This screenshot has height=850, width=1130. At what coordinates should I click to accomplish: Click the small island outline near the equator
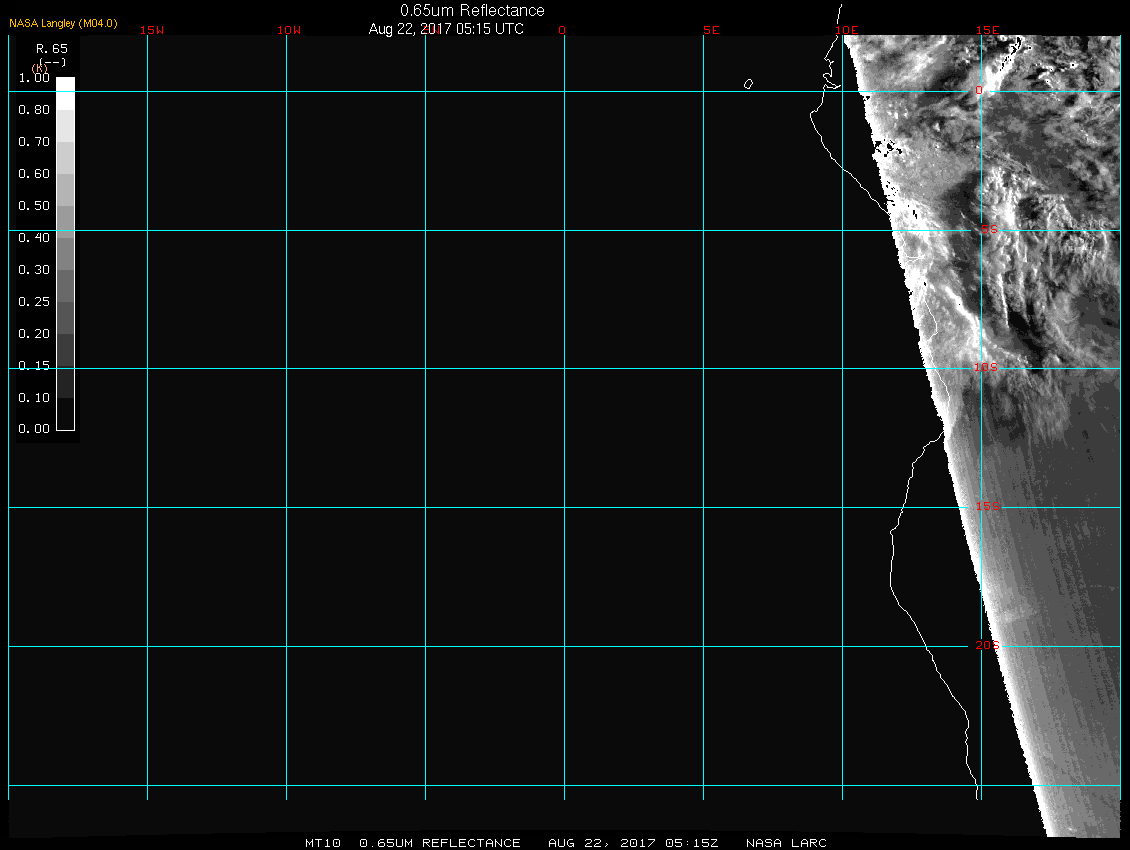point(748,84)
